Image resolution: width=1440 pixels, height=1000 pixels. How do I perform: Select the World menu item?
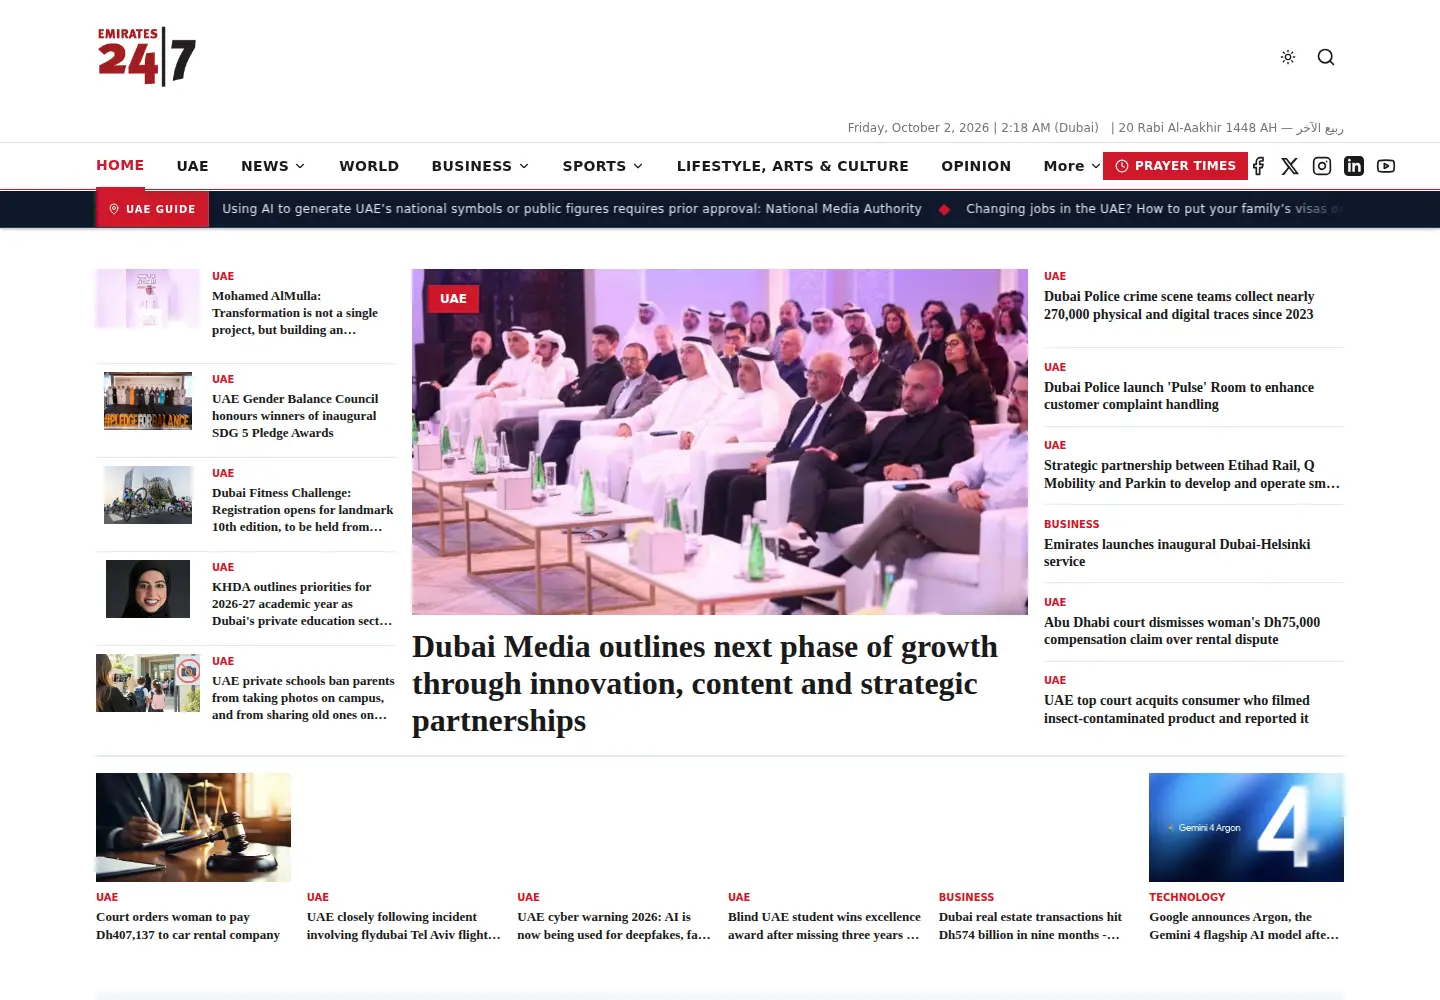coord(369,166)
